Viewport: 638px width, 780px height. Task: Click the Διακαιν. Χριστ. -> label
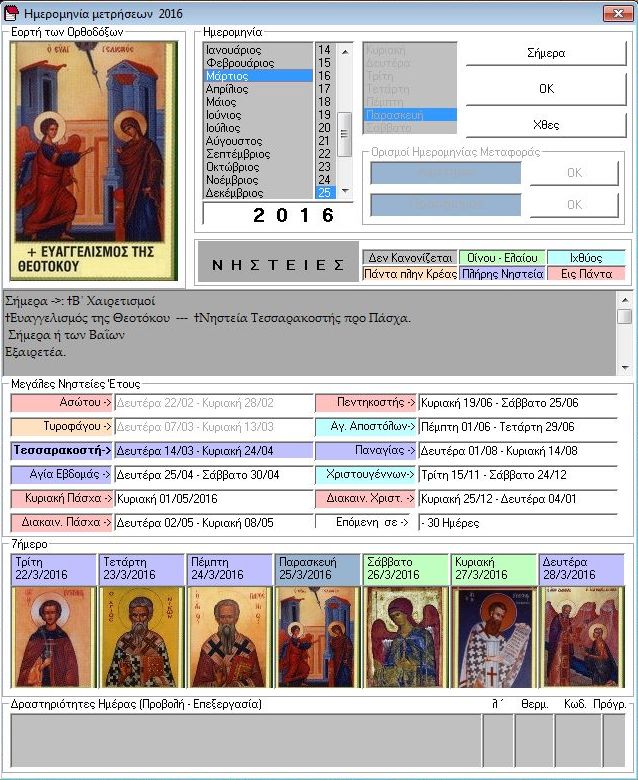(x=365, y=498)
